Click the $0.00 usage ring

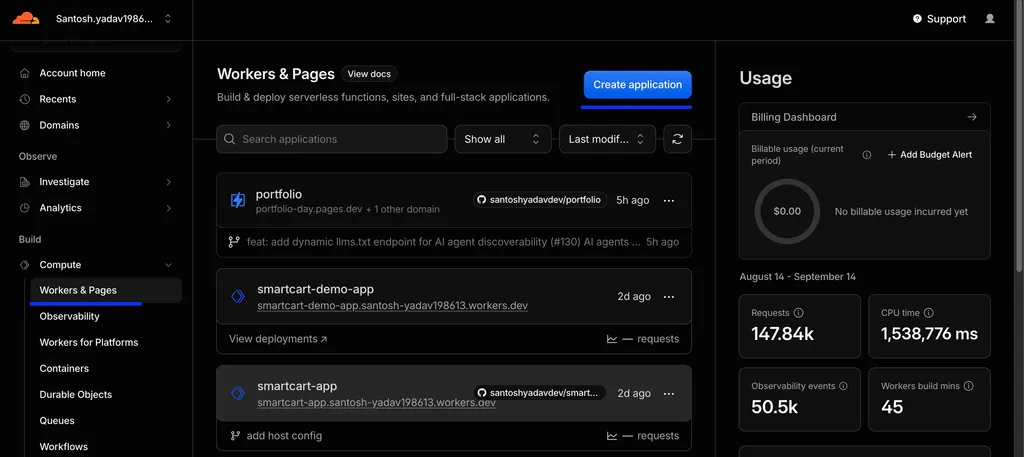coord(787,212)
